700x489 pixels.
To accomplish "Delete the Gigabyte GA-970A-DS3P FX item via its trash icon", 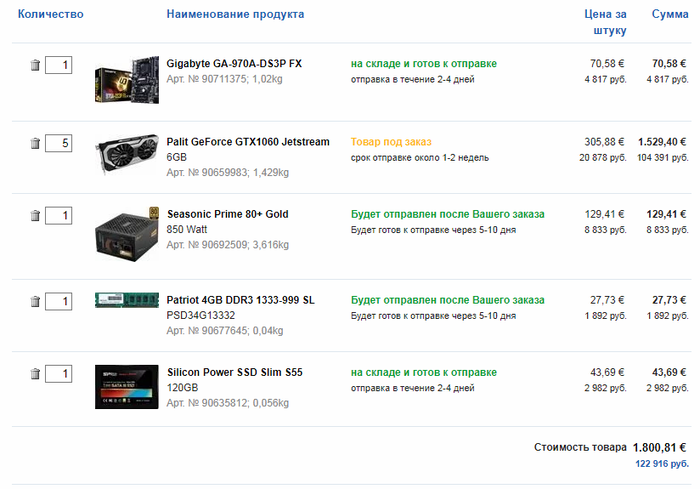I will [x=35, y=65].
